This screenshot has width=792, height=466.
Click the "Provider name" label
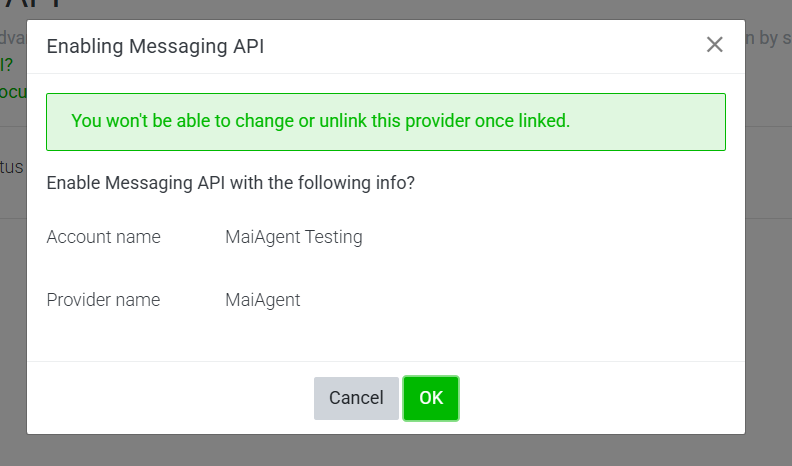(x=104, y=299)
